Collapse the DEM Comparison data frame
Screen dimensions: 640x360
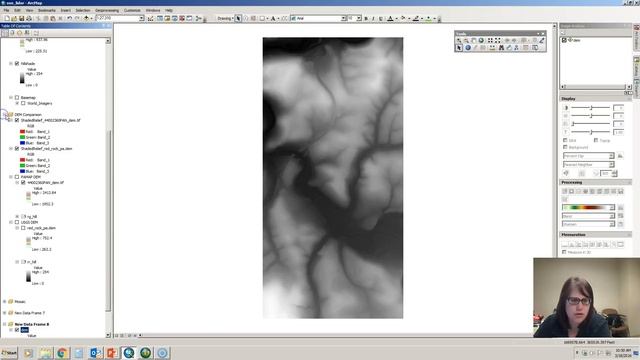coord(5,115)
